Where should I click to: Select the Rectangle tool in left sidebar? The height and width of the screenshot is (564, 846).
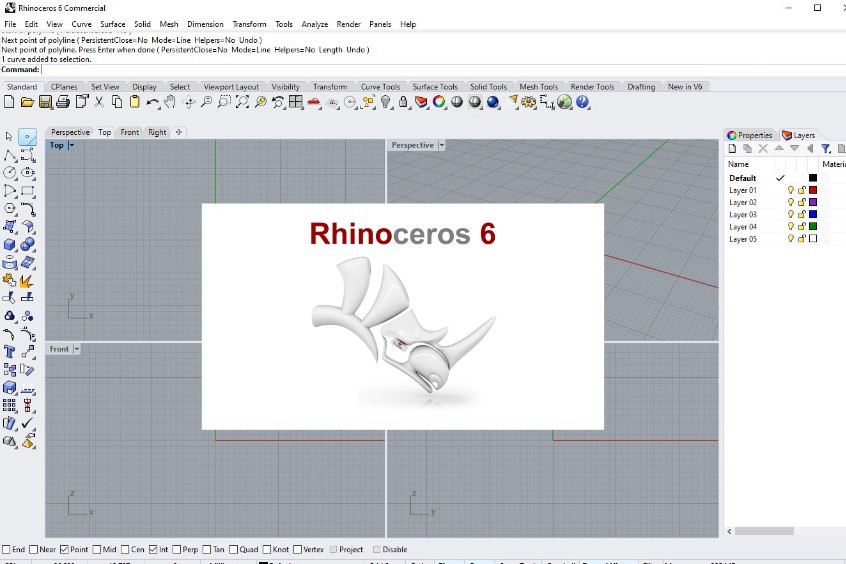28,191
